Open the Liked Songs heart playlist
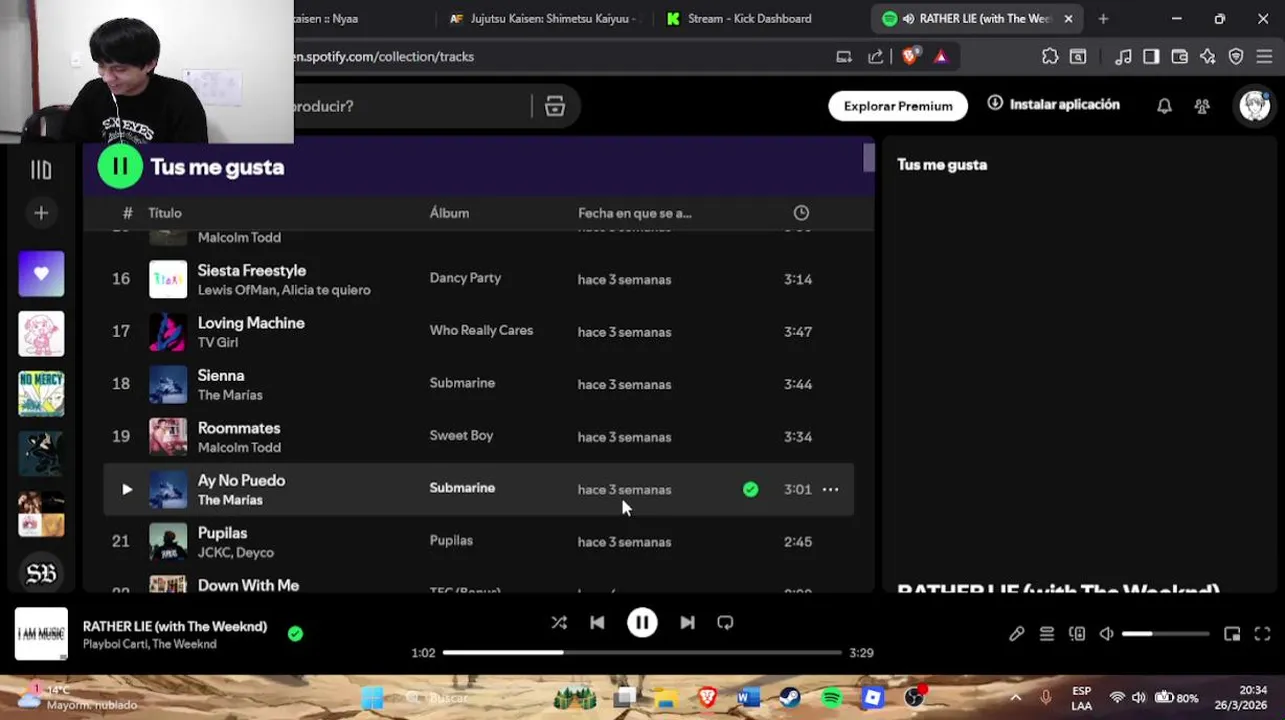This screenshot has width=1285, height=720. point(41,274)
